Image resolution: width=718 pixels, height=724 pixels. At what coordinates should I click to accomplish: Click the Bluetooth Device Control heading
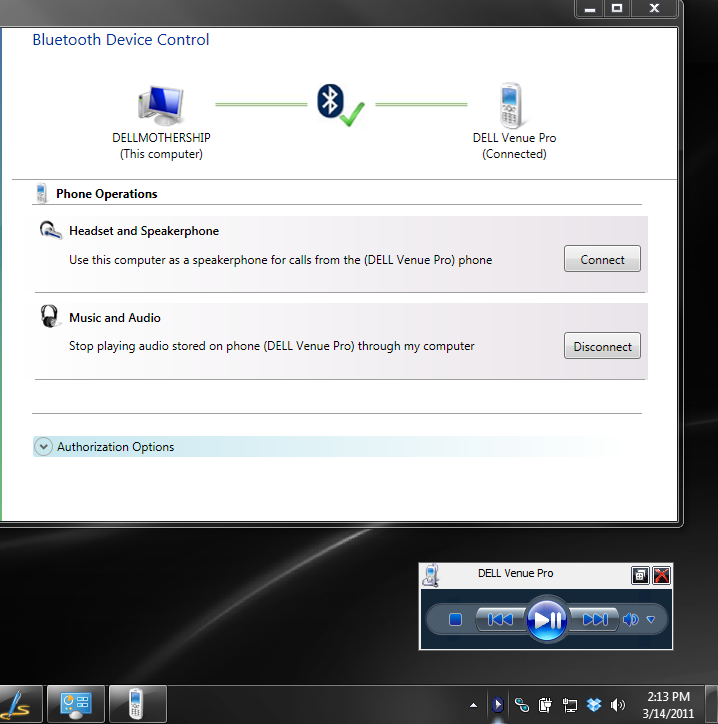tap(121, 40)
